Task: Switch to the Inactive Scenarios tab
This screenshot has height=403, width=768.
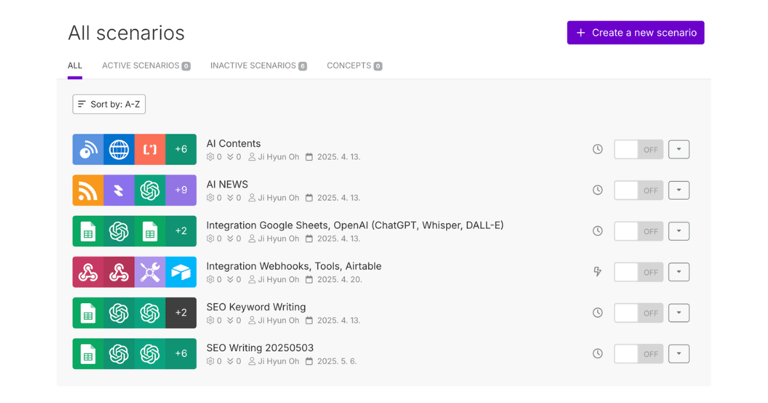Action: coord(258,66)
